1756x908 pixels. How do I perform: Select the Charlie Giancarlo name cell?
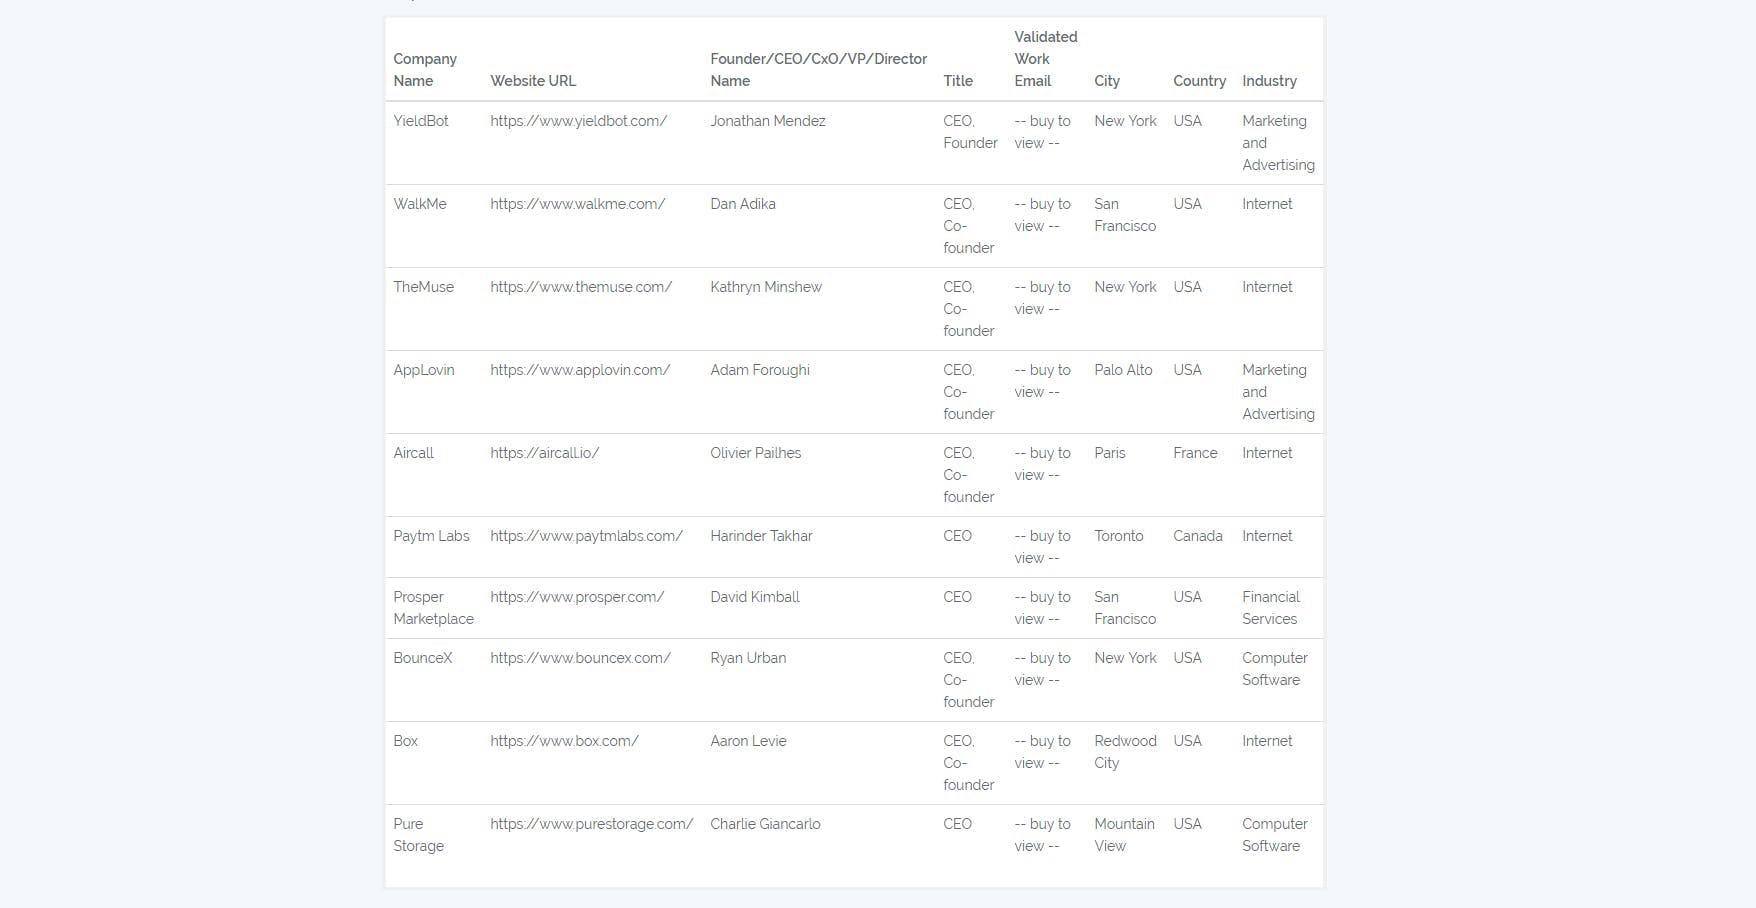click(765, 824)
